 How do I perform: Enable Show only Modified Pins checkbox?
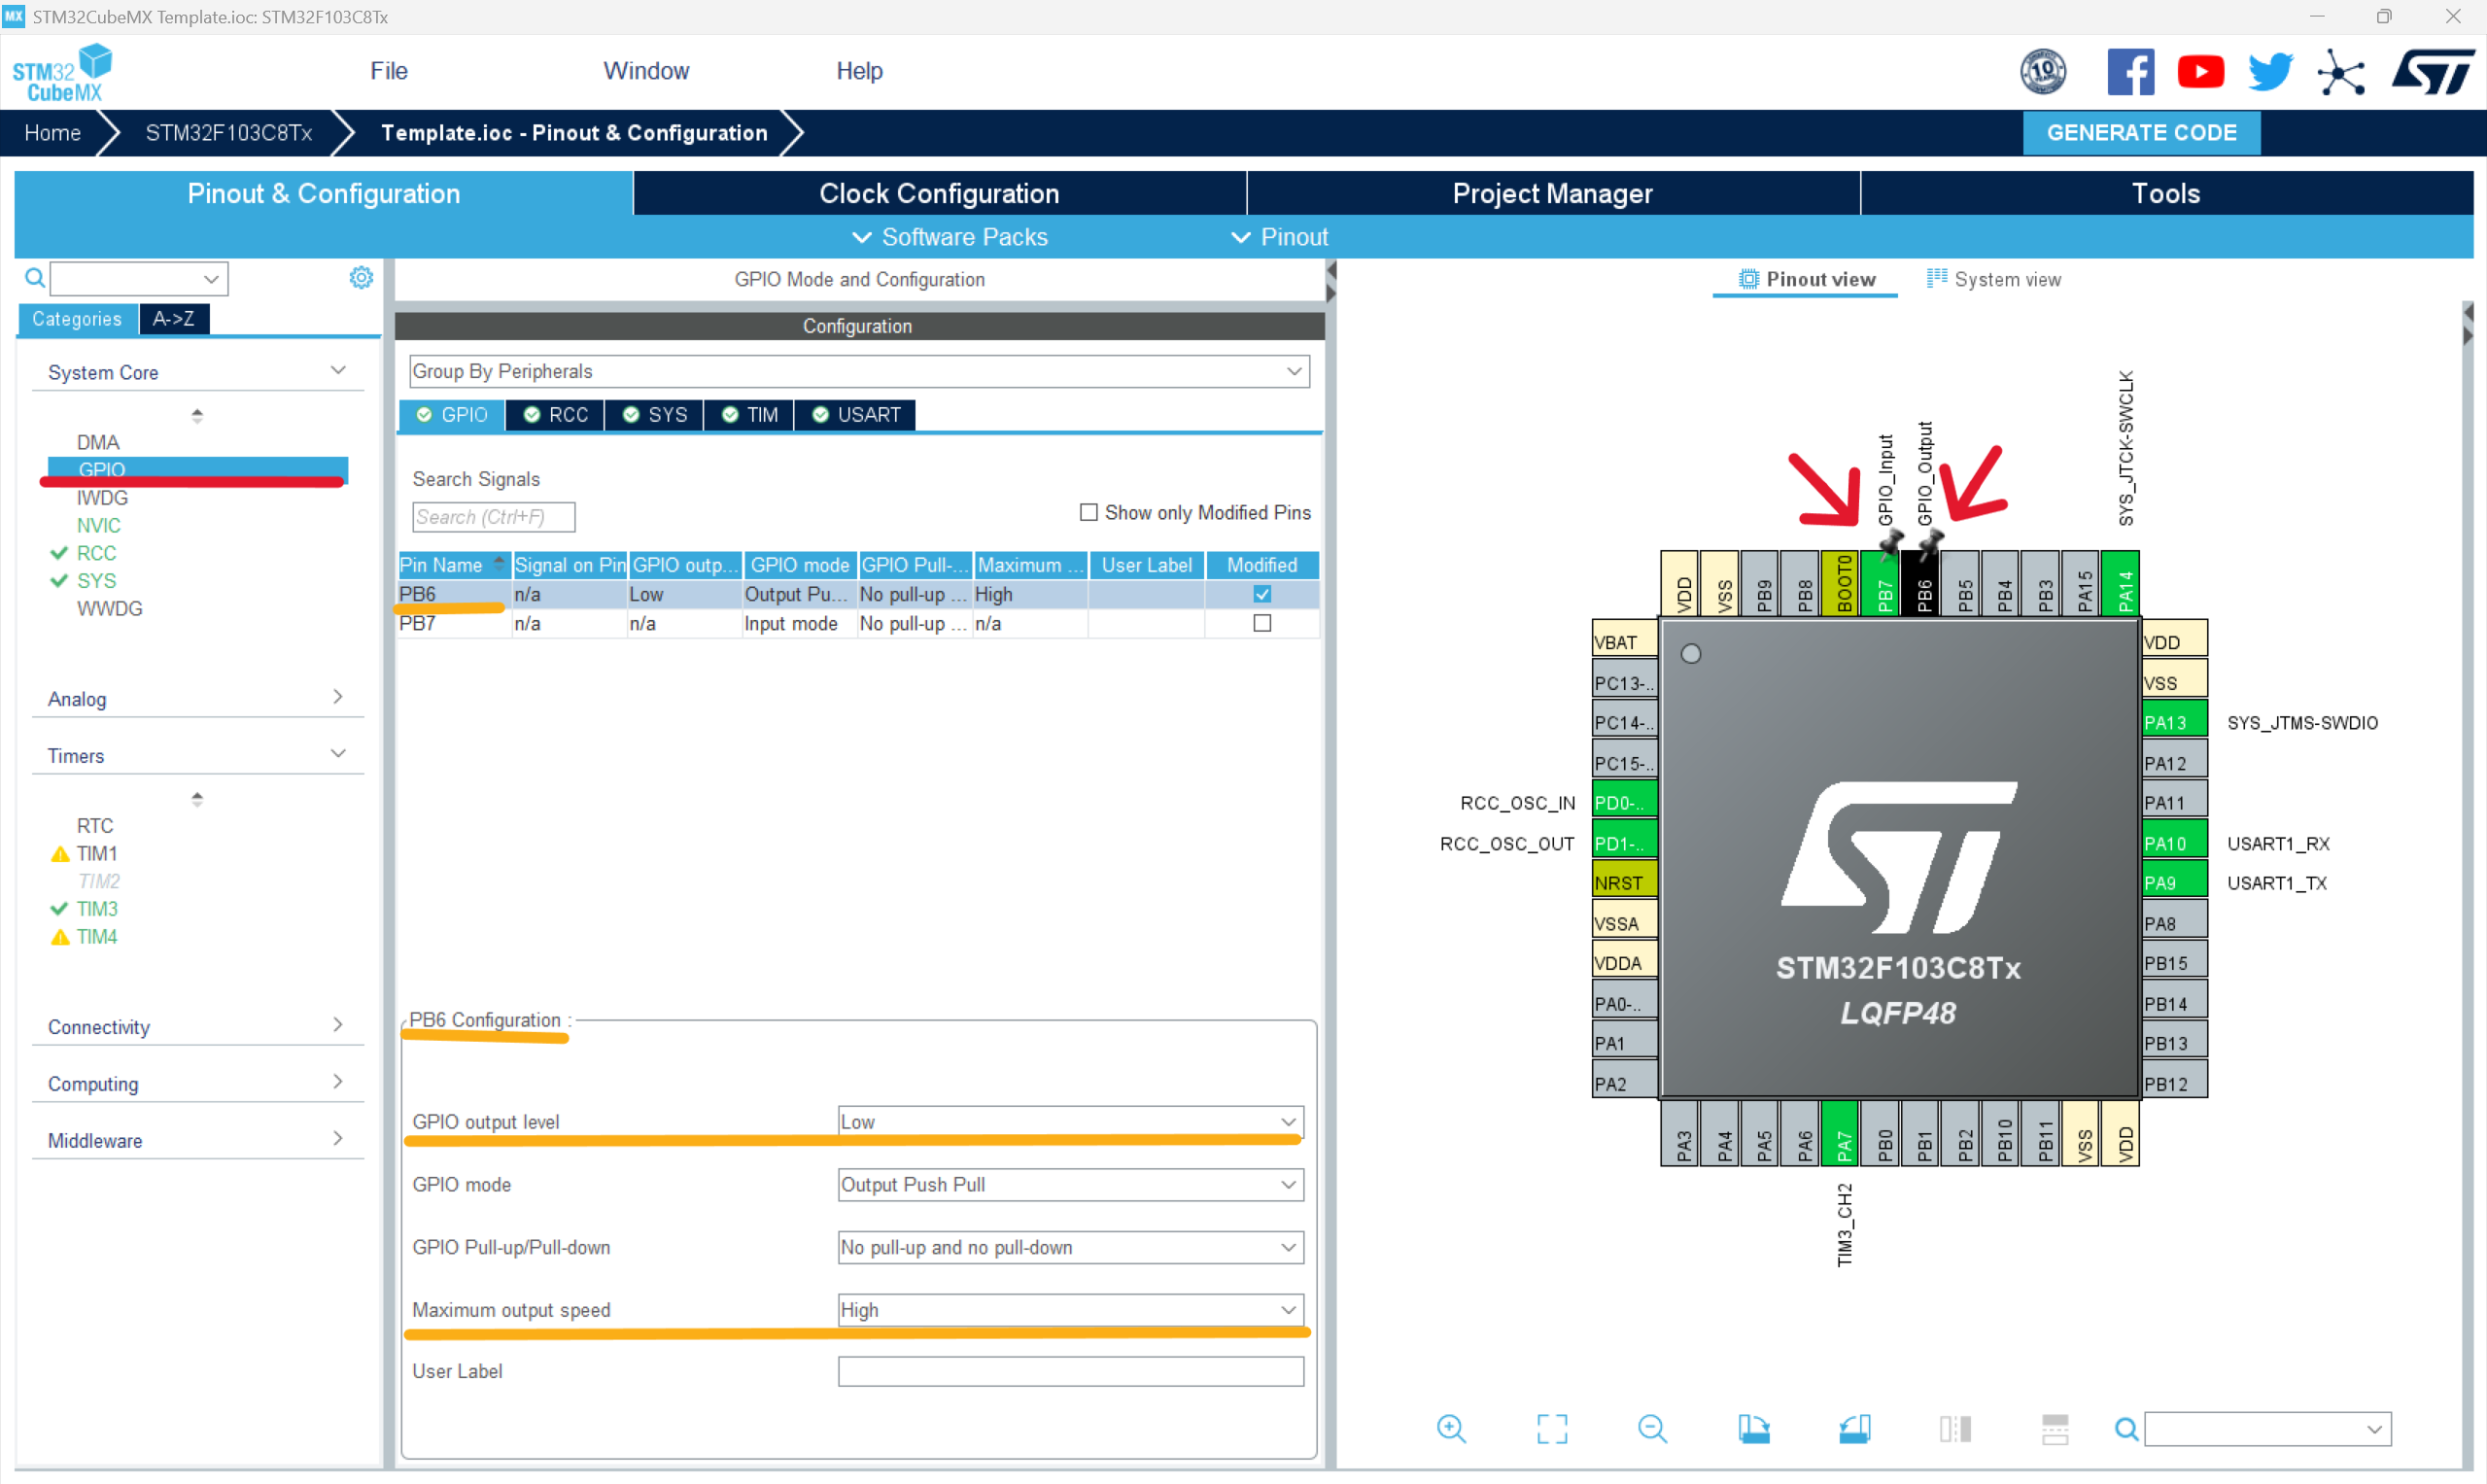coord(1089,512)
